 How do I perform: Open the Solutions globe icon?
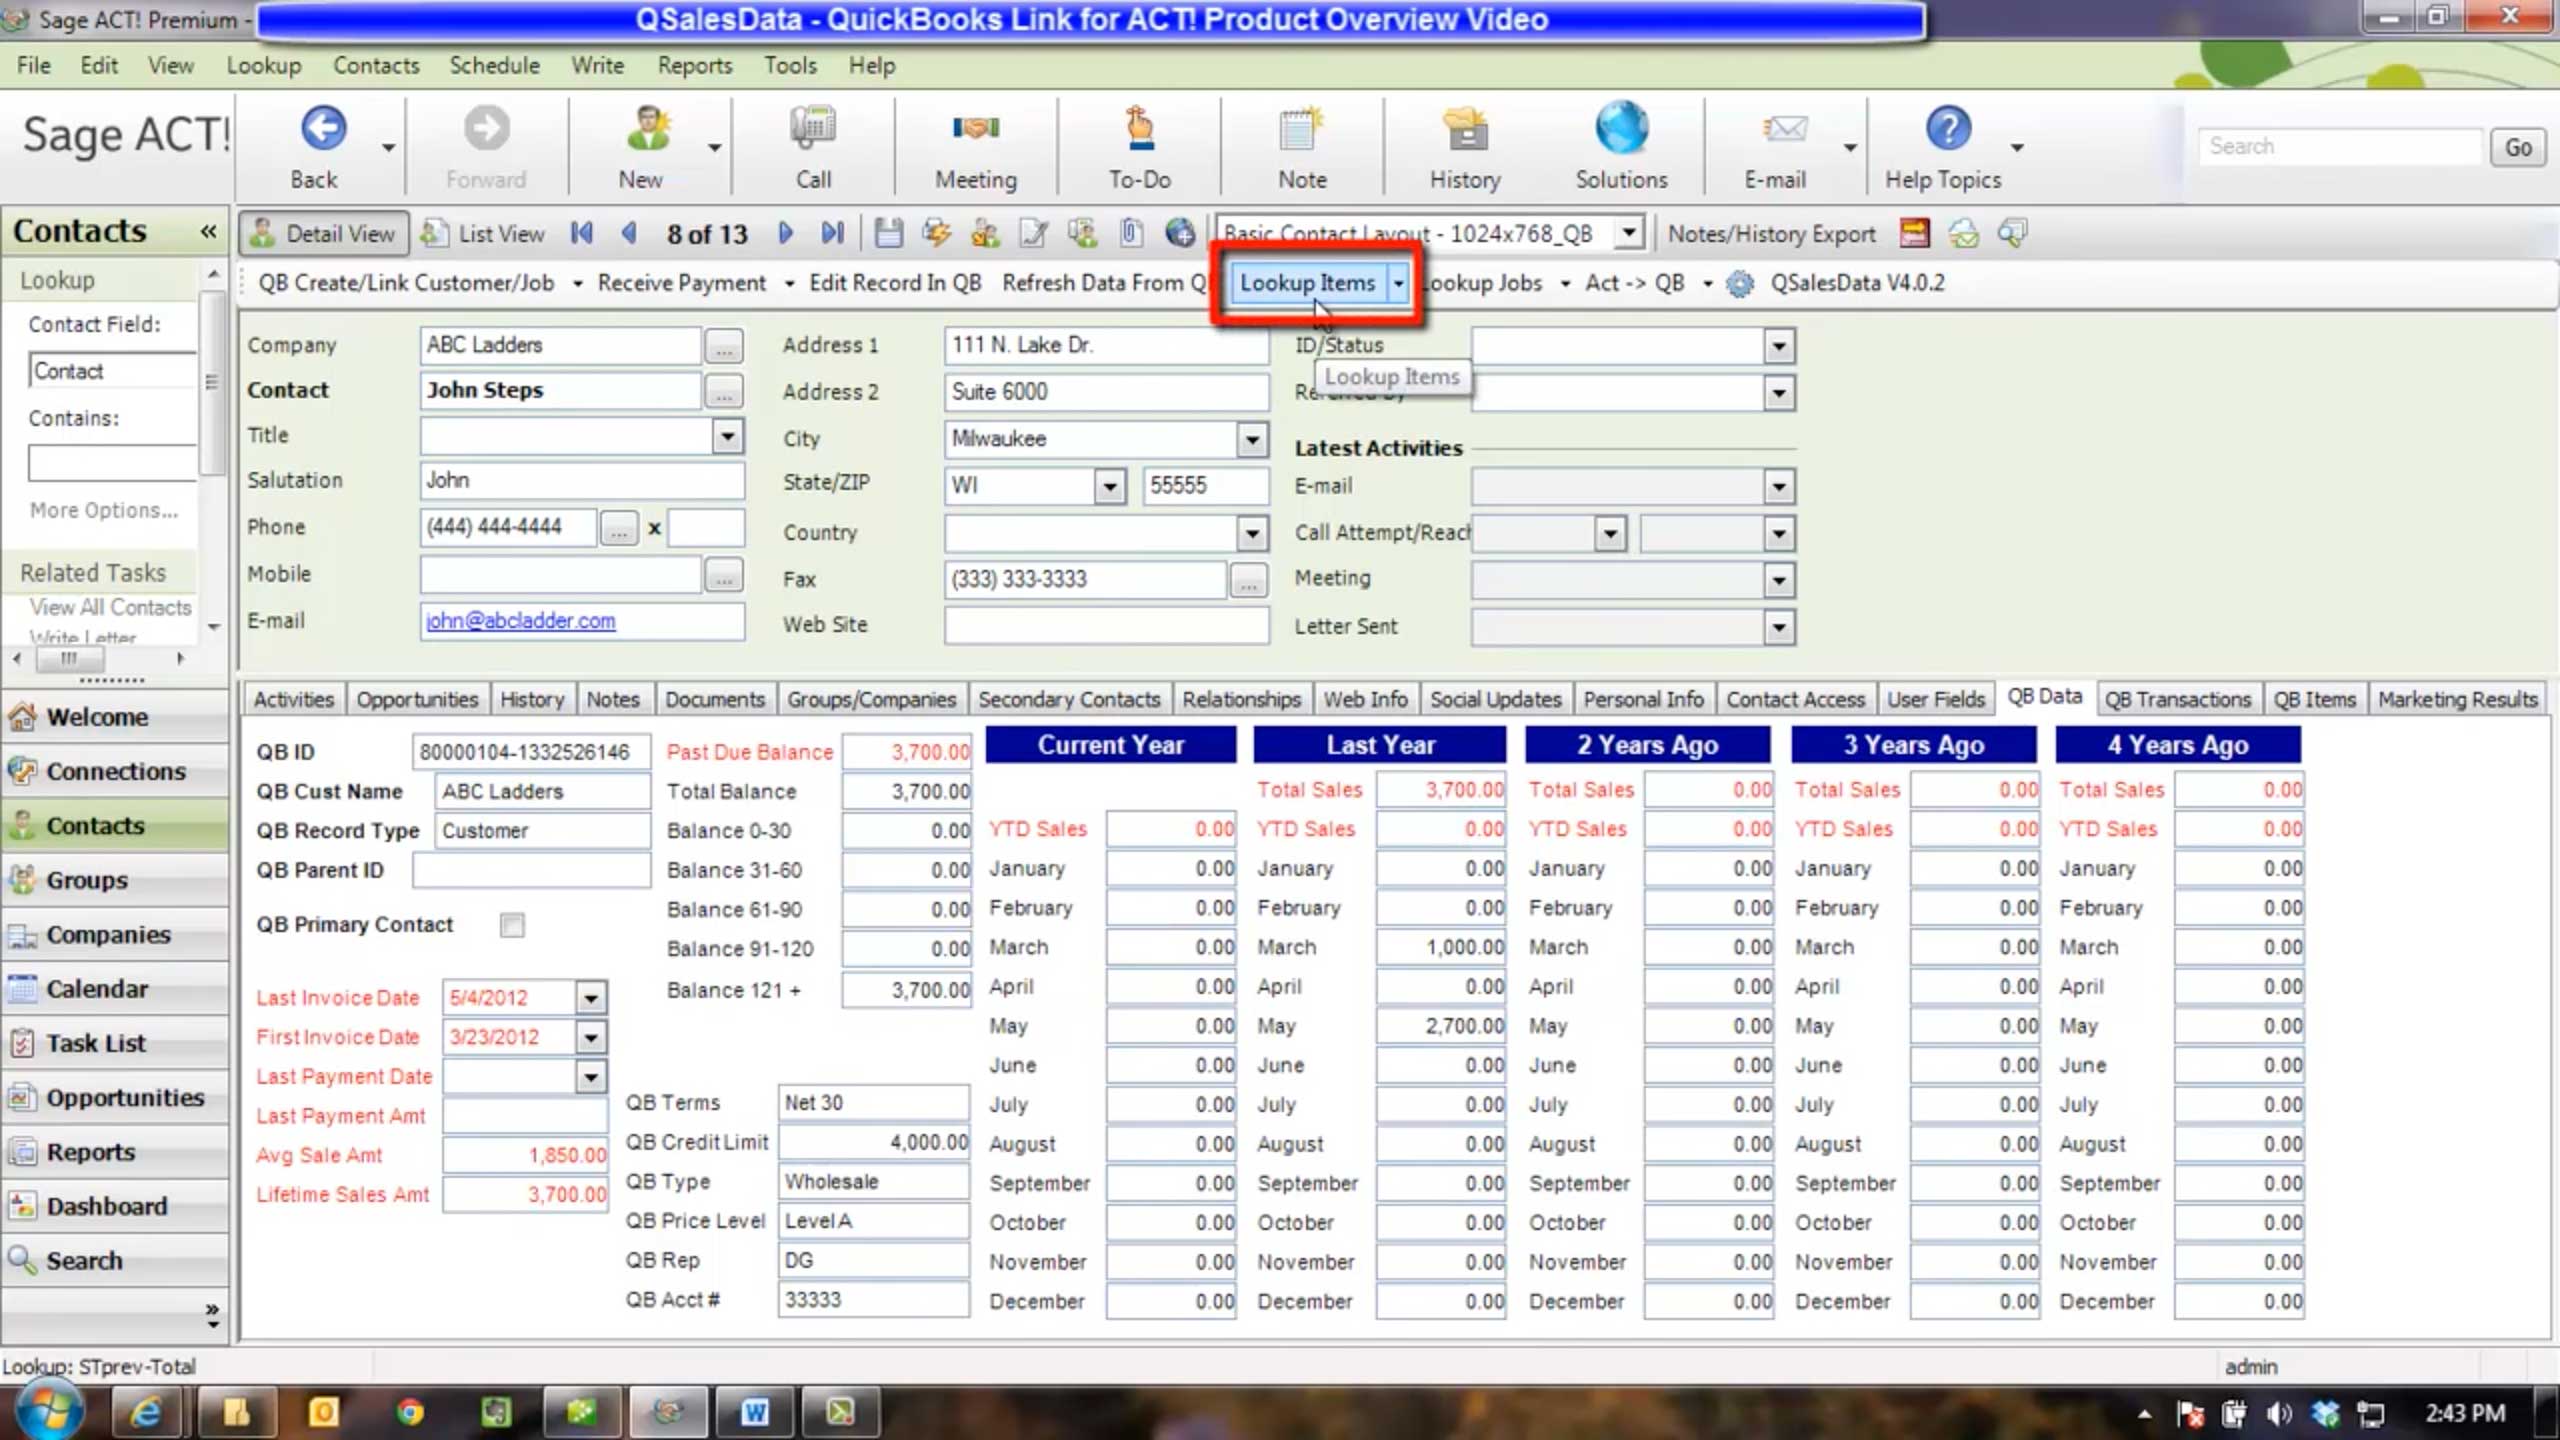tap(1621, 128)
